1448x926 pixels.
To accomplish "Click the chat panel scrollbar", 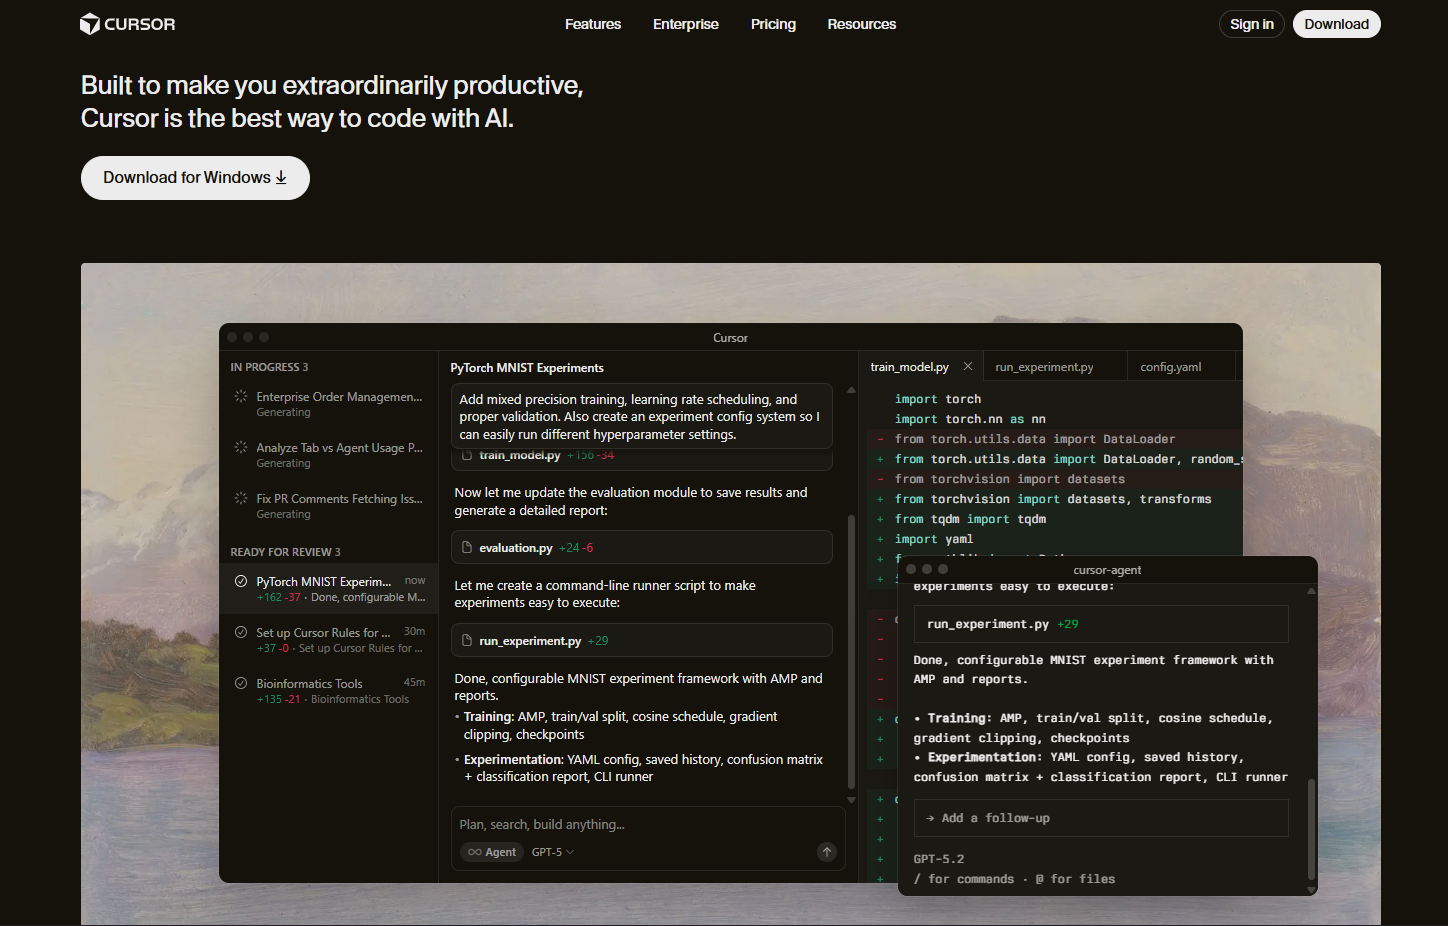I will point(851,651).
